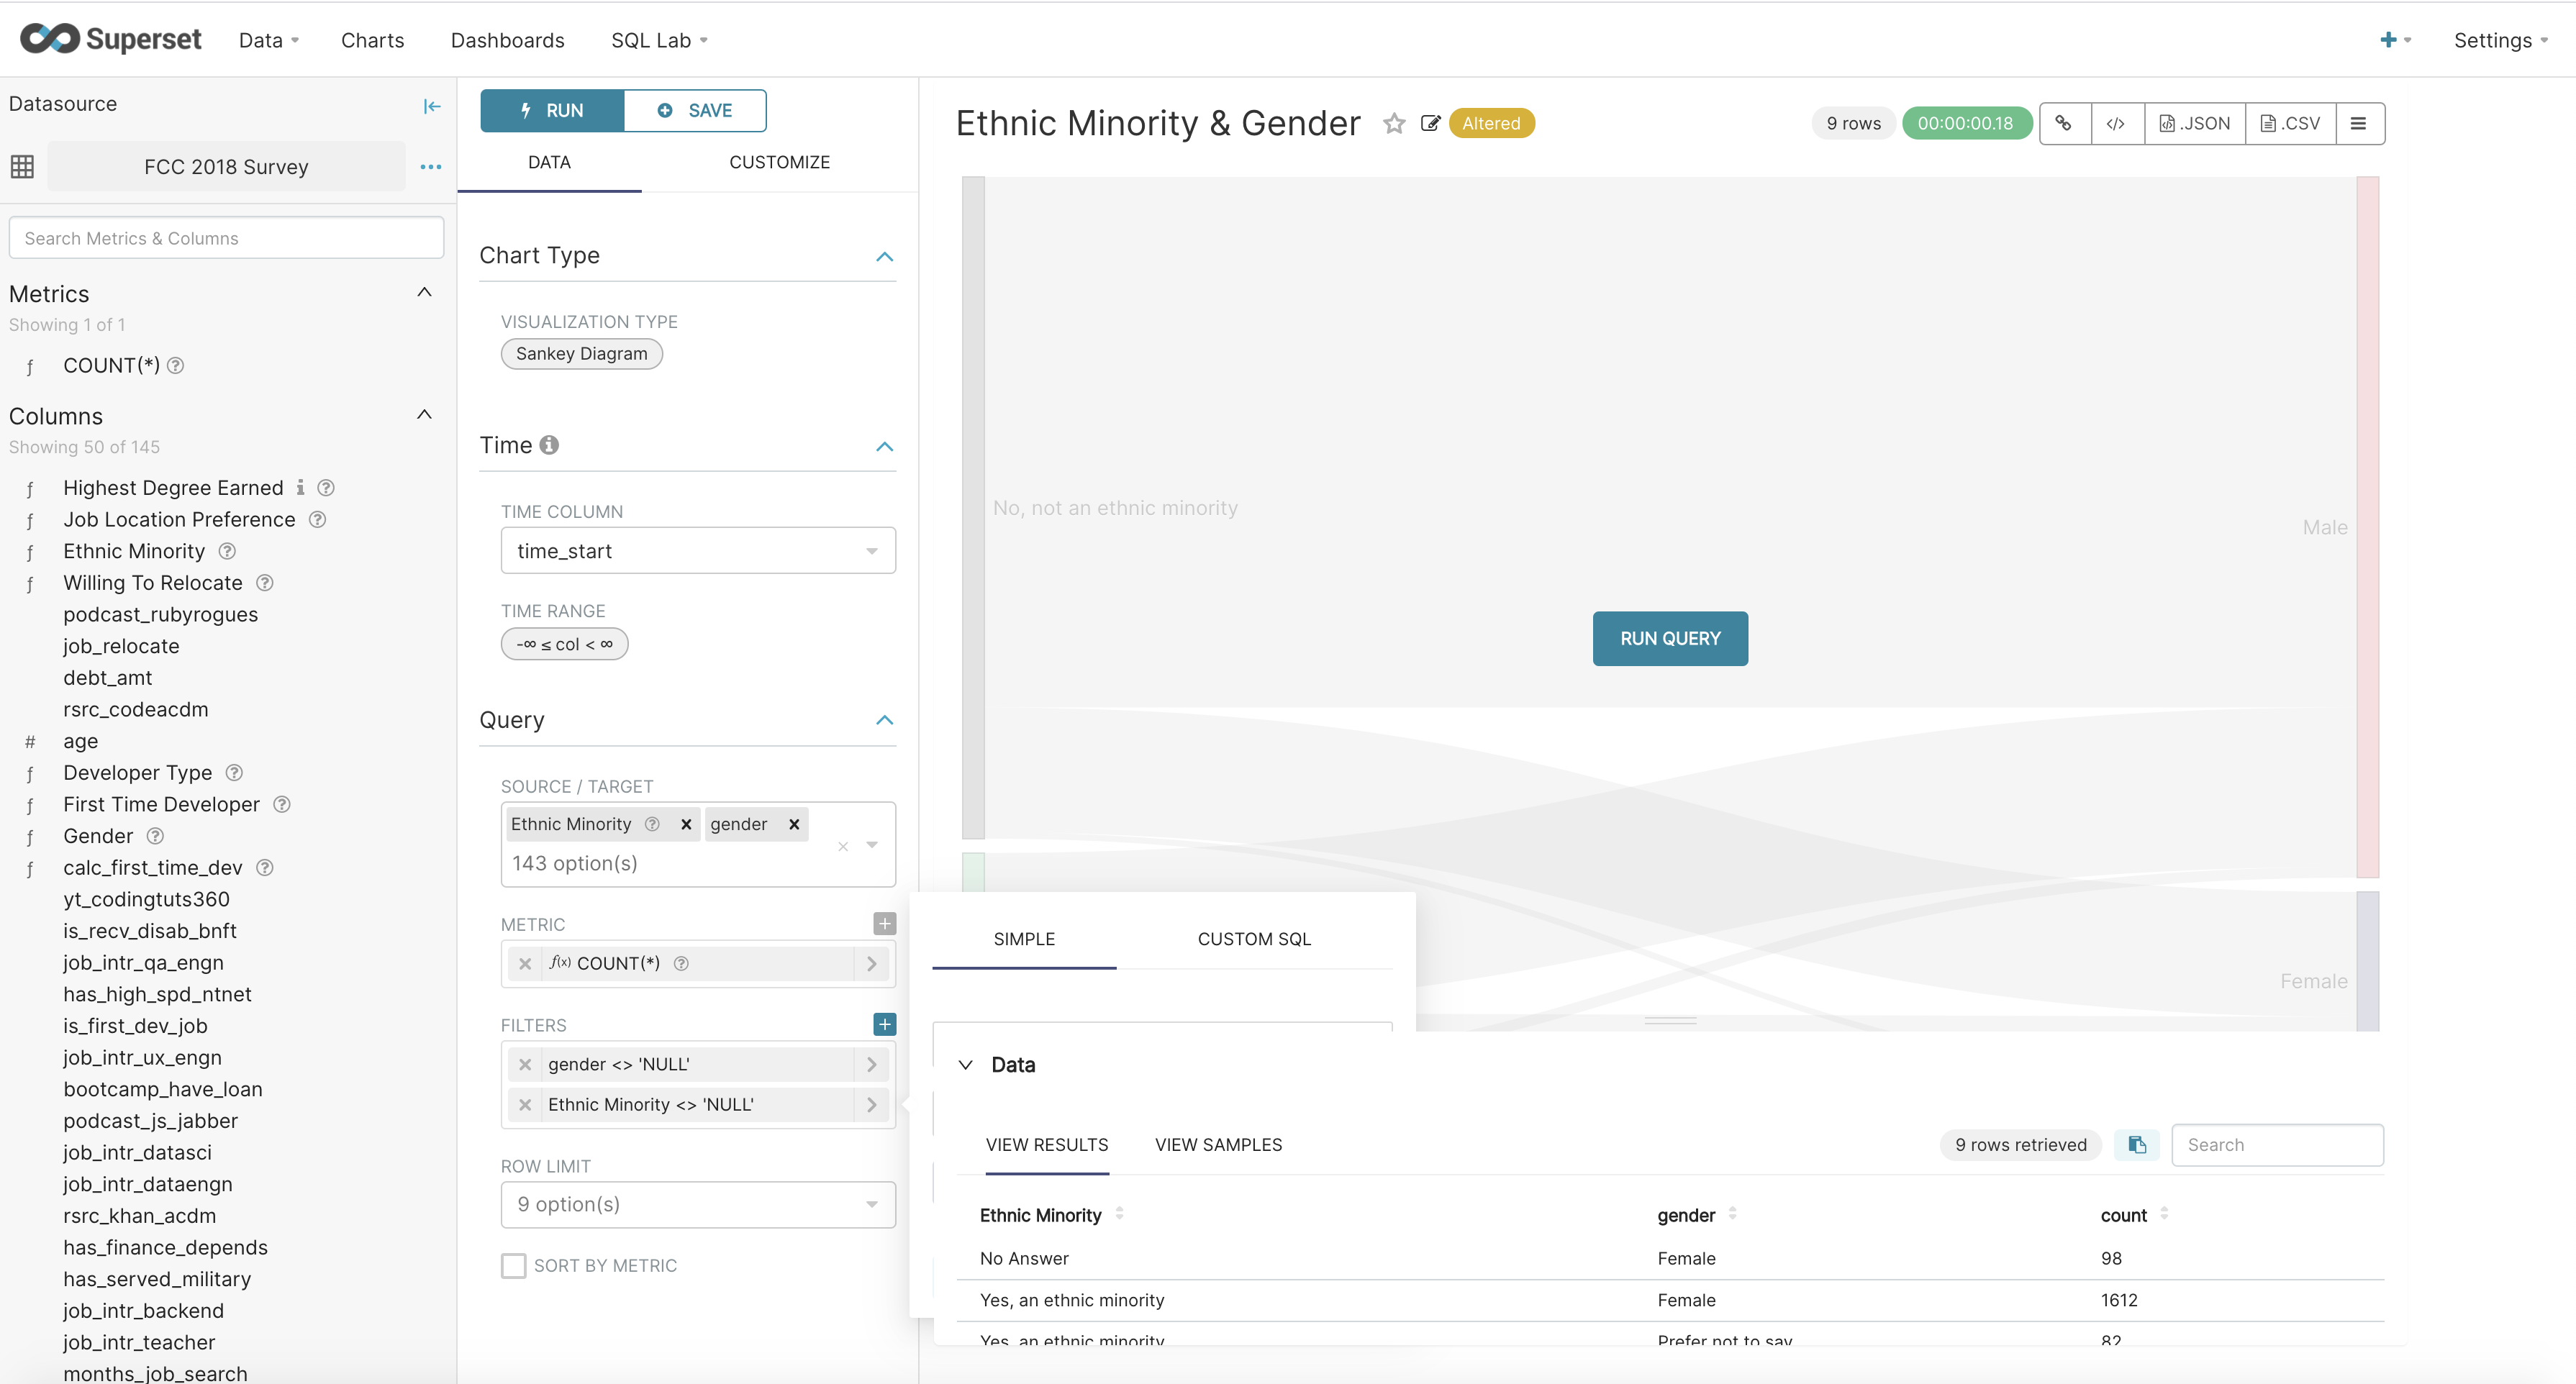Open the Time Column dropdown
2576x1384 pixels.
697,551
